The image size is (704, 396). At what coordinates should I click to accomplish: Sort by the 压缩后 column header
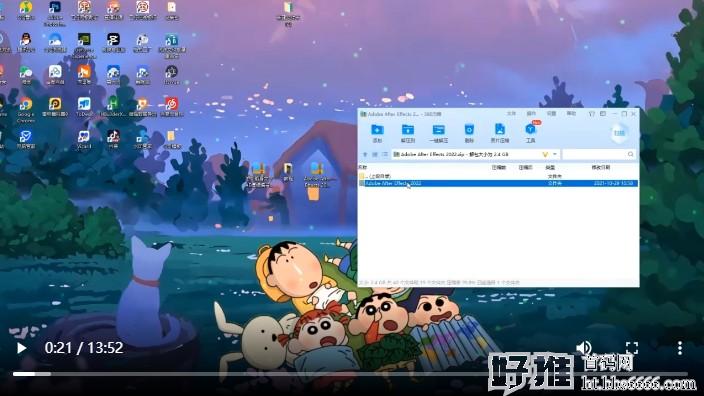(525, 167)
